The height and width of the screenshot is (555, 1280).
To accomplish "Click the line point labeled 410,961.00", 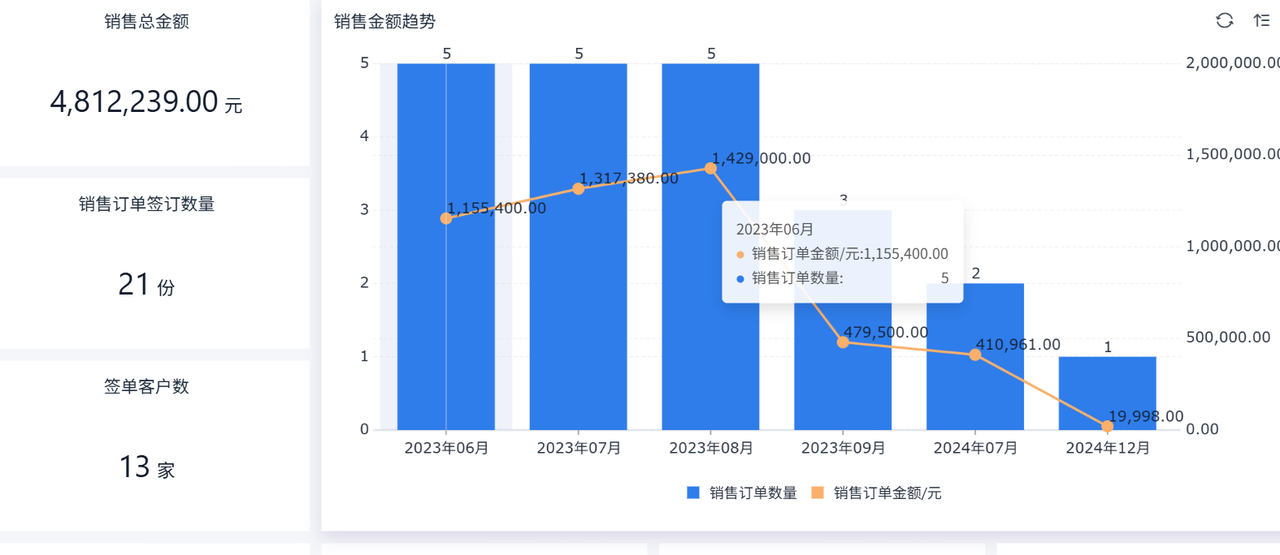I will pos(975,355).
